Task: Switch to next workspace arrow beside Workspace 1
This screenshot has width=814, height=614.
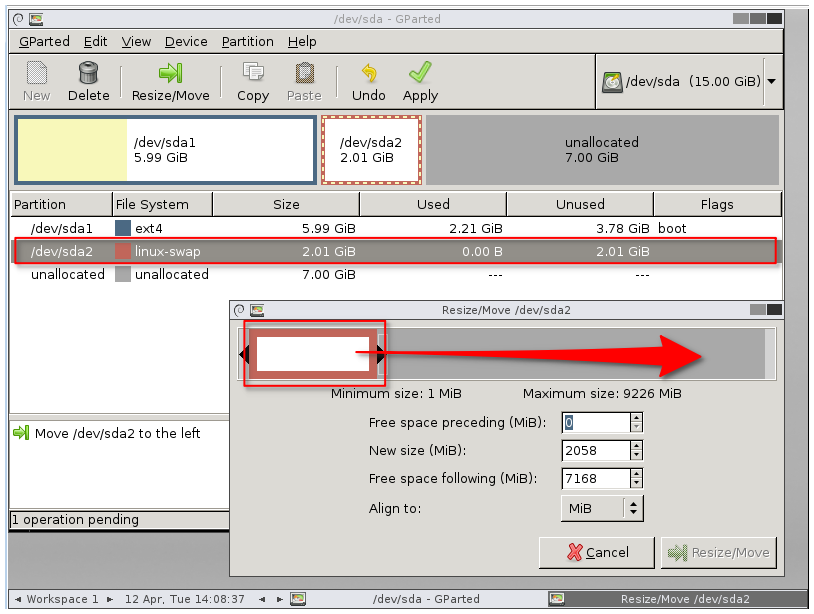Action: pos(110,599)
